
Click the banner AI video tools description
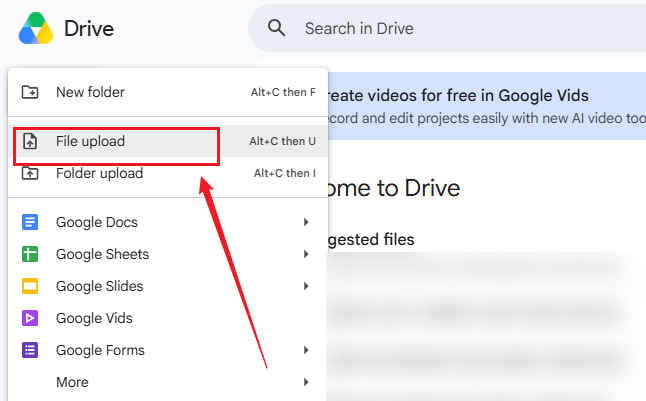[x=487, y=118]
